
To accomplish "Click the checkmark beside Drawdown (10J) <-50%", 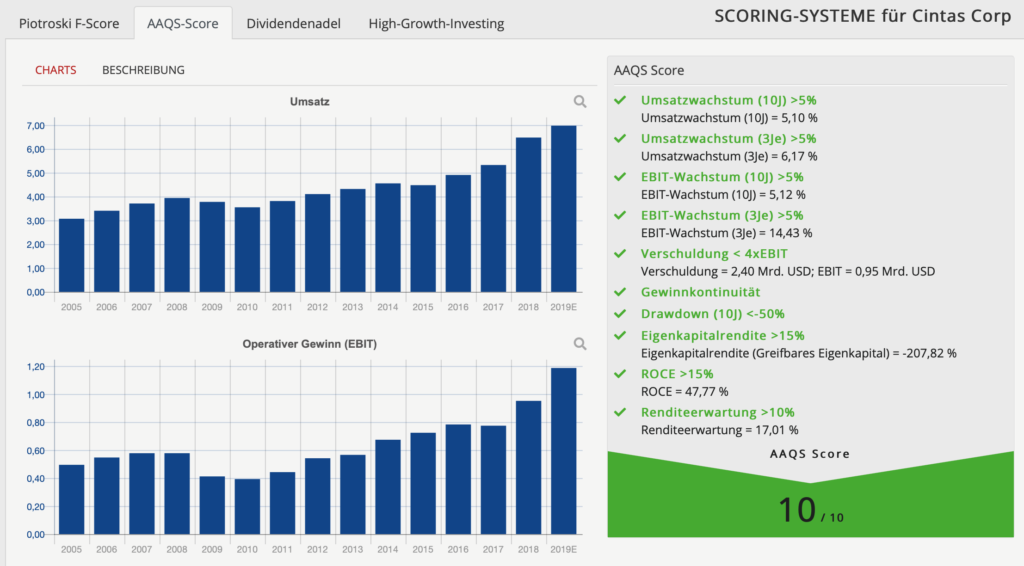I will click(x=620, y=313).
